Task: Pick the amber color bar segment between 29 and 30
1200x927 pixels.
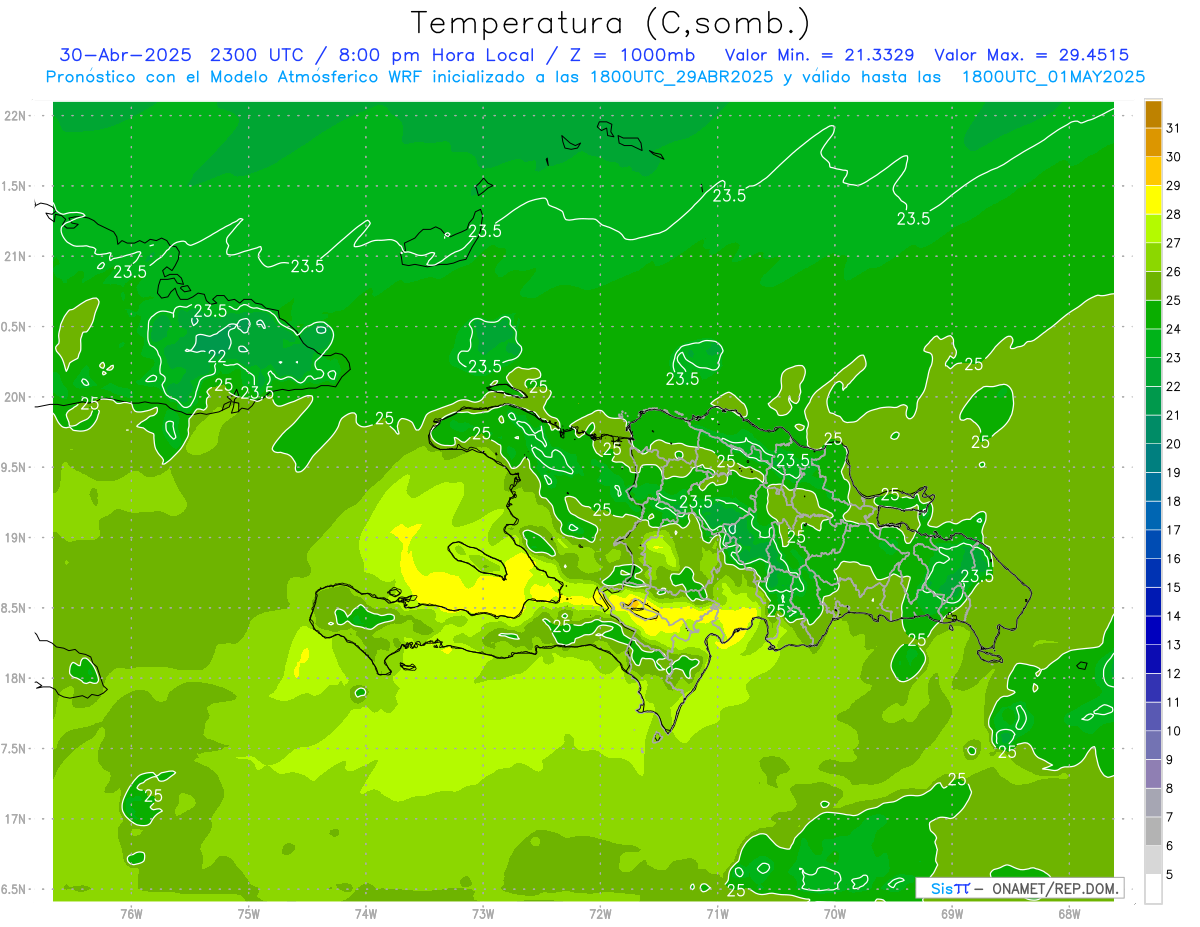Action: [x=1153, y=171]
